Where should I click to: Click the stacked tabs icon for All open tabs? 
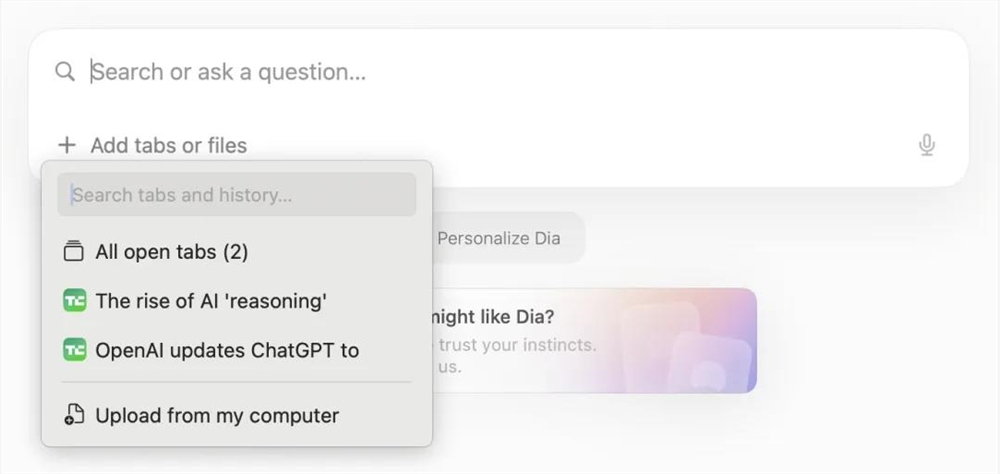click(73, 252)
